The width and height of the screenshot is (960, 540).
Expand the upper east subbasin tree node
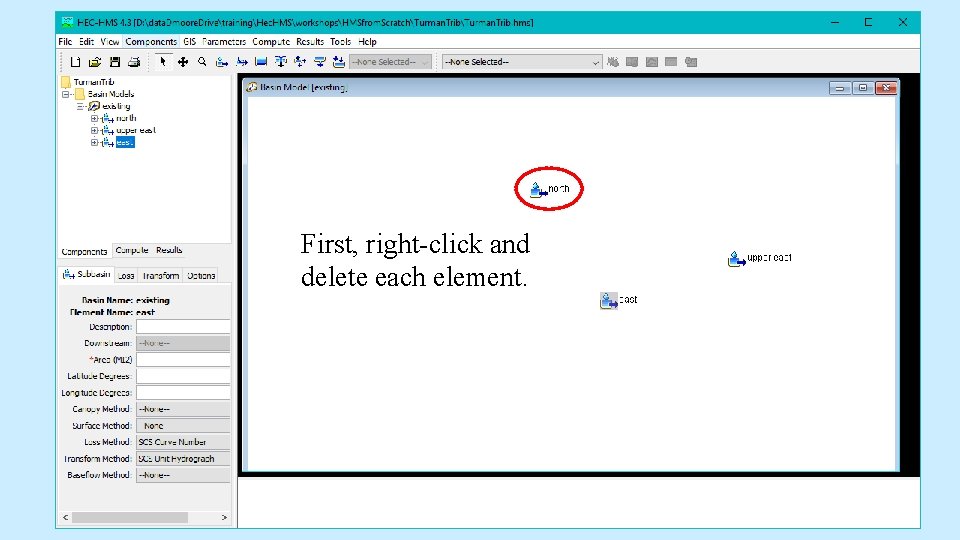tap(94, 130)
